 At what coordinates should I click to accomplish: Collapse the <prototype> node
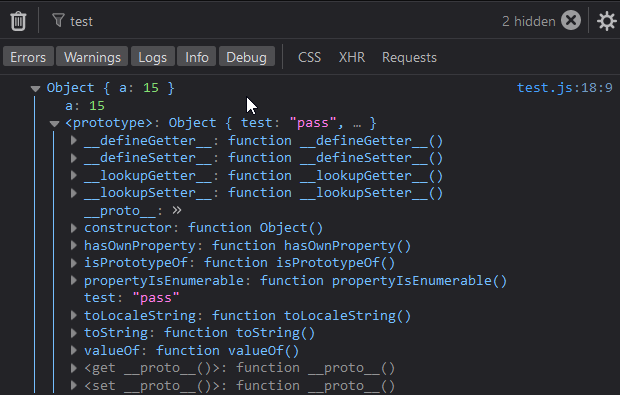(x=55, y=124)
